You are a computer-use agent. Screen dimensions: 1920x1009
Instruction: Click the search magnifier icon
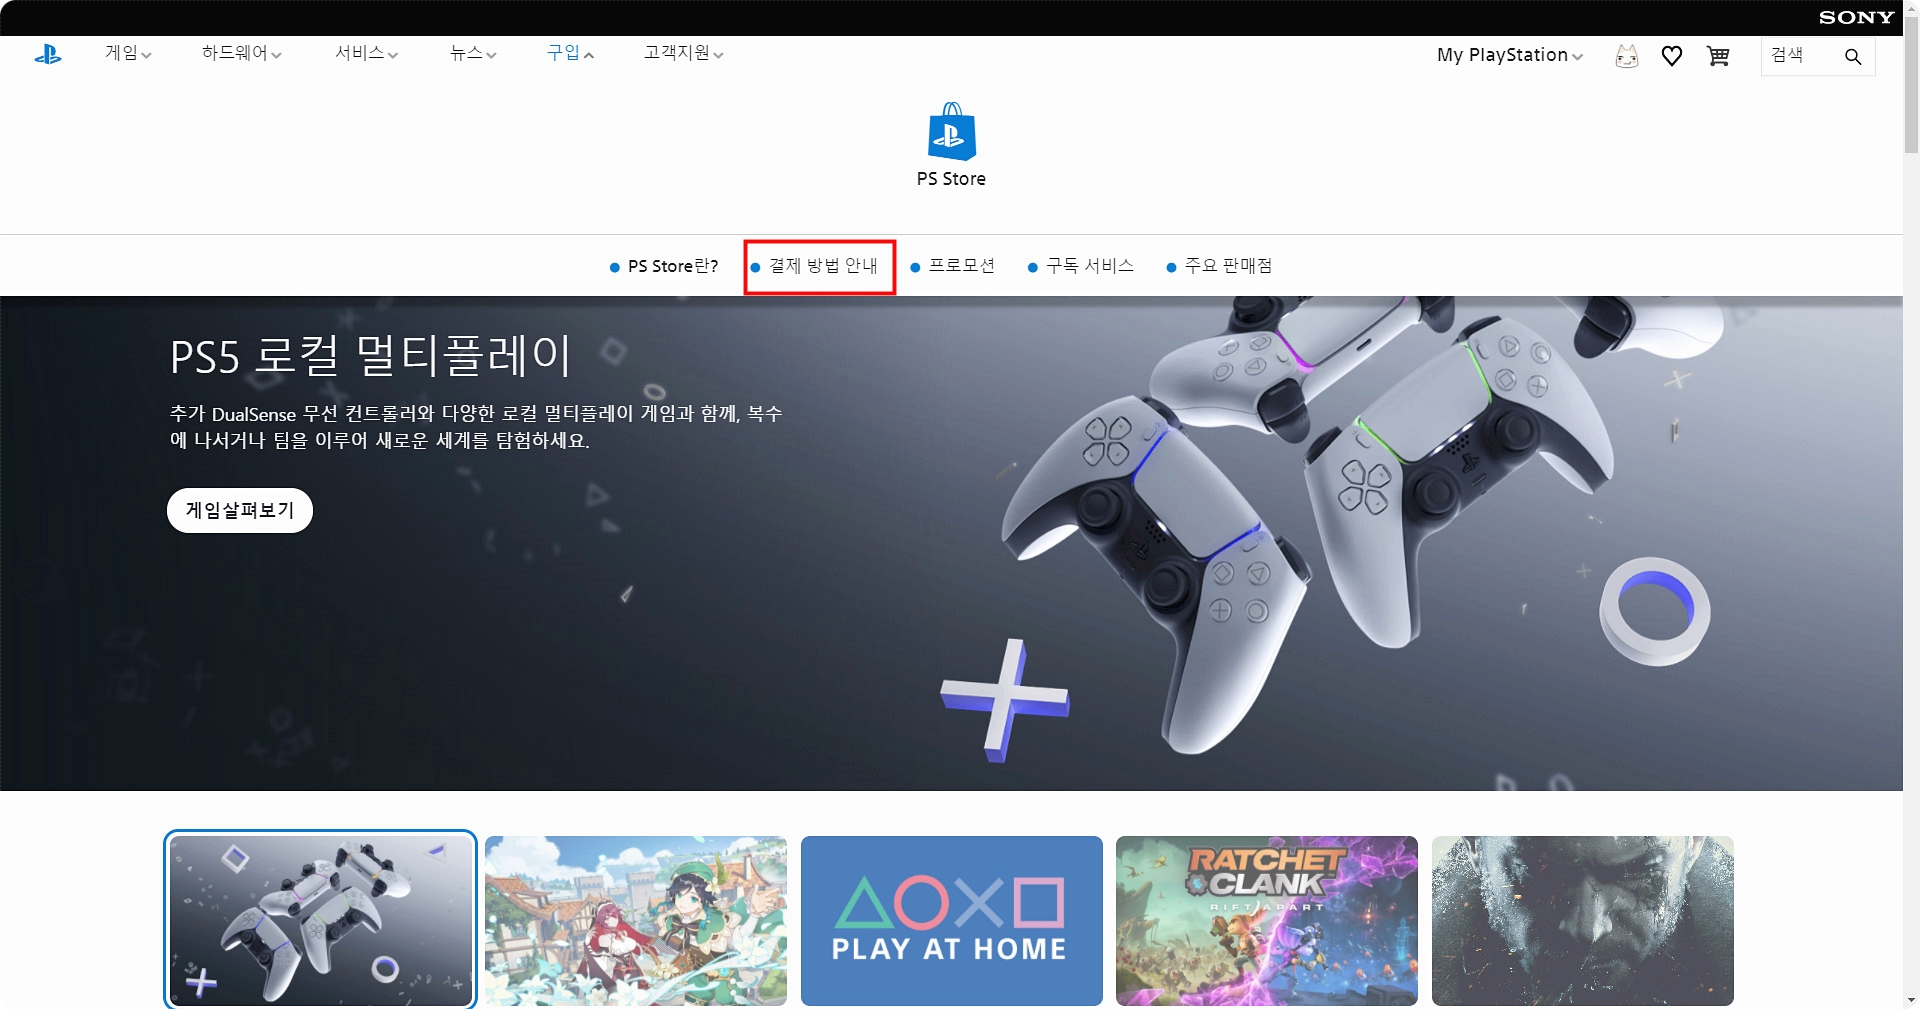coord(1853,56)
